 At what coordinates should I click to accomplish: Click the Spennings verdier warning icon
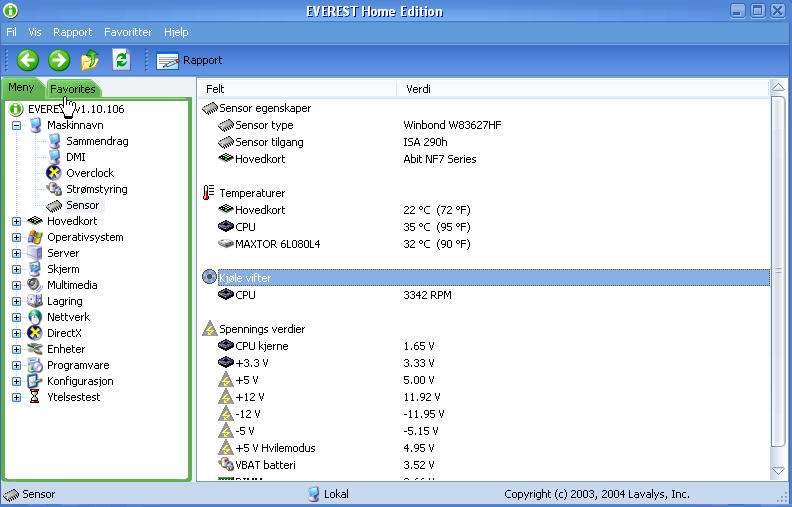pyautogui.click(x=209, y=329)
